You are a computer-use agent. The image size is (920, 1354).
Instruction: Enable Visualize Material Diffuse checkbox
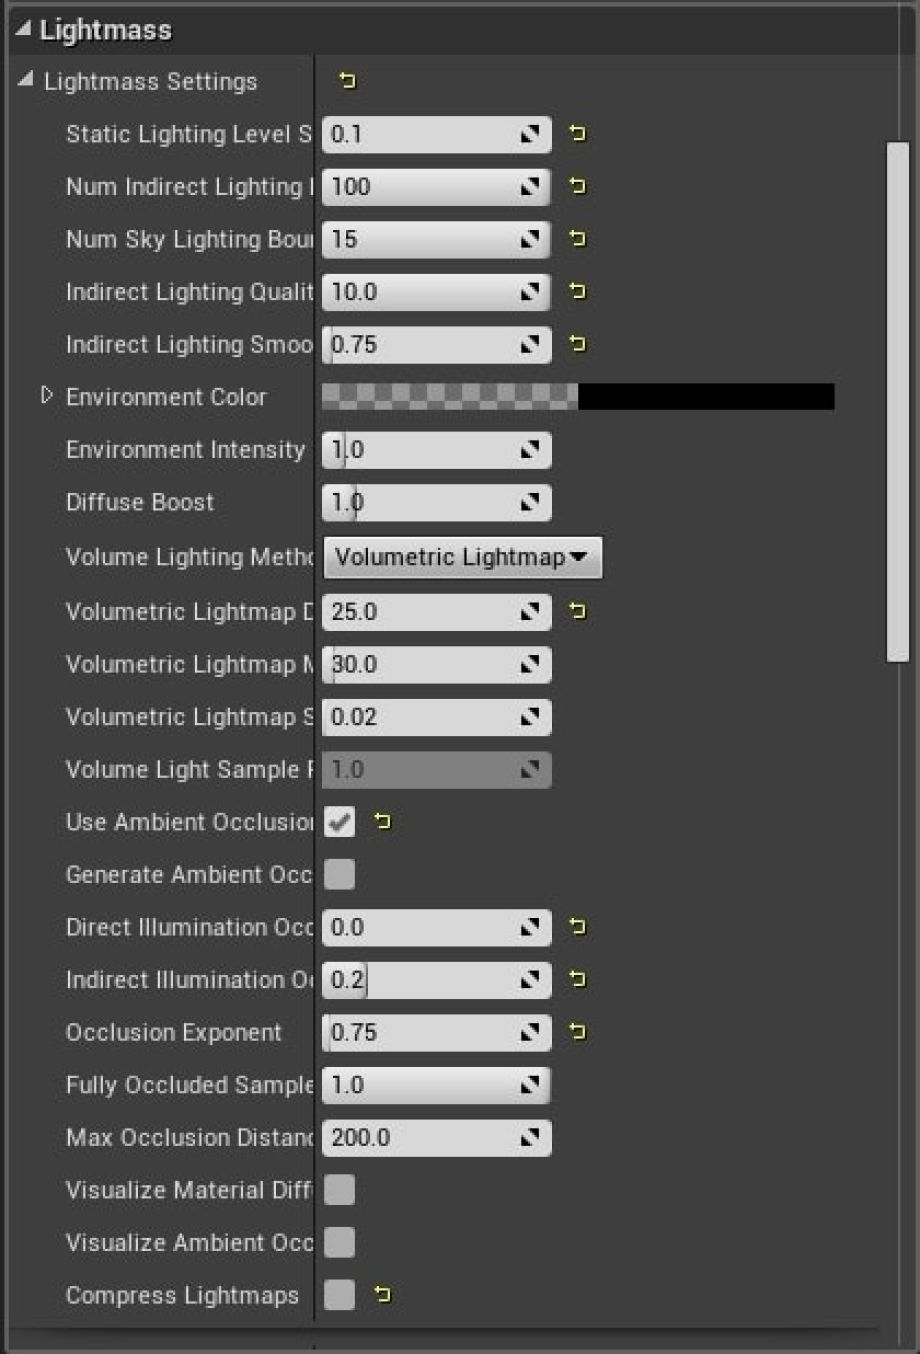(340, 1190)
